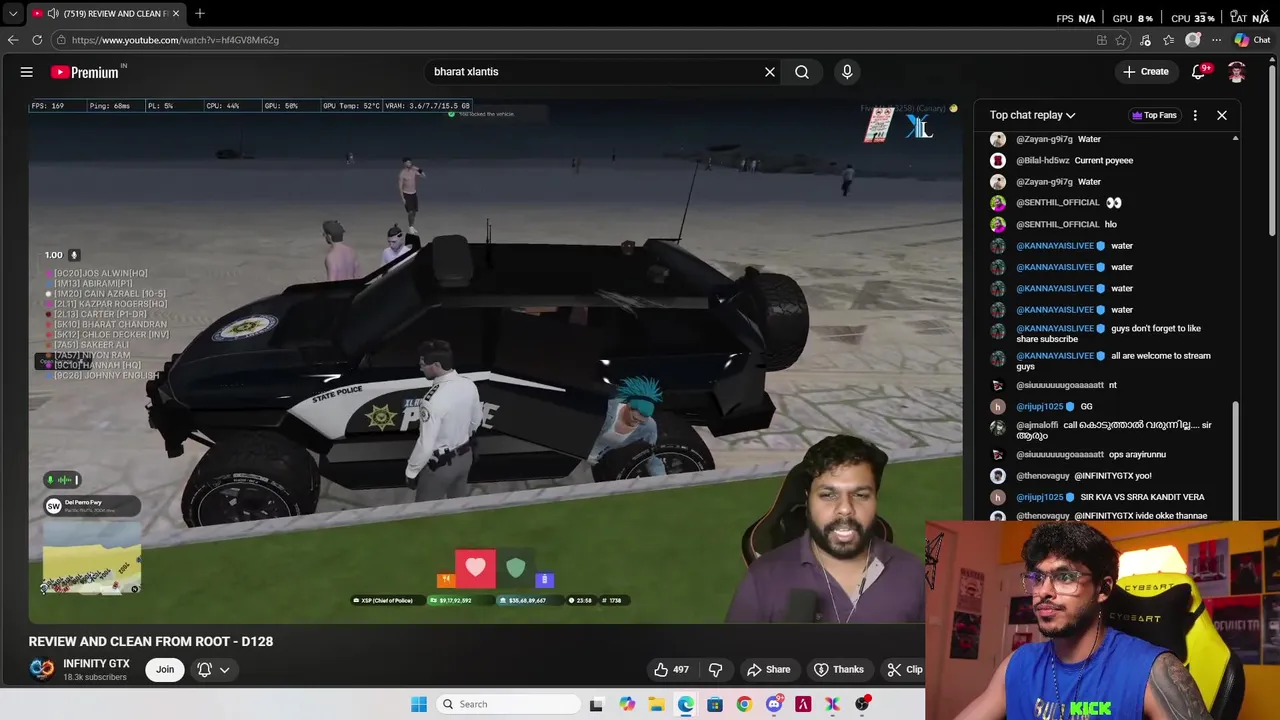Mute the tab via speaker icon
The image size is (1280, 720).
[x=52, y=14]
